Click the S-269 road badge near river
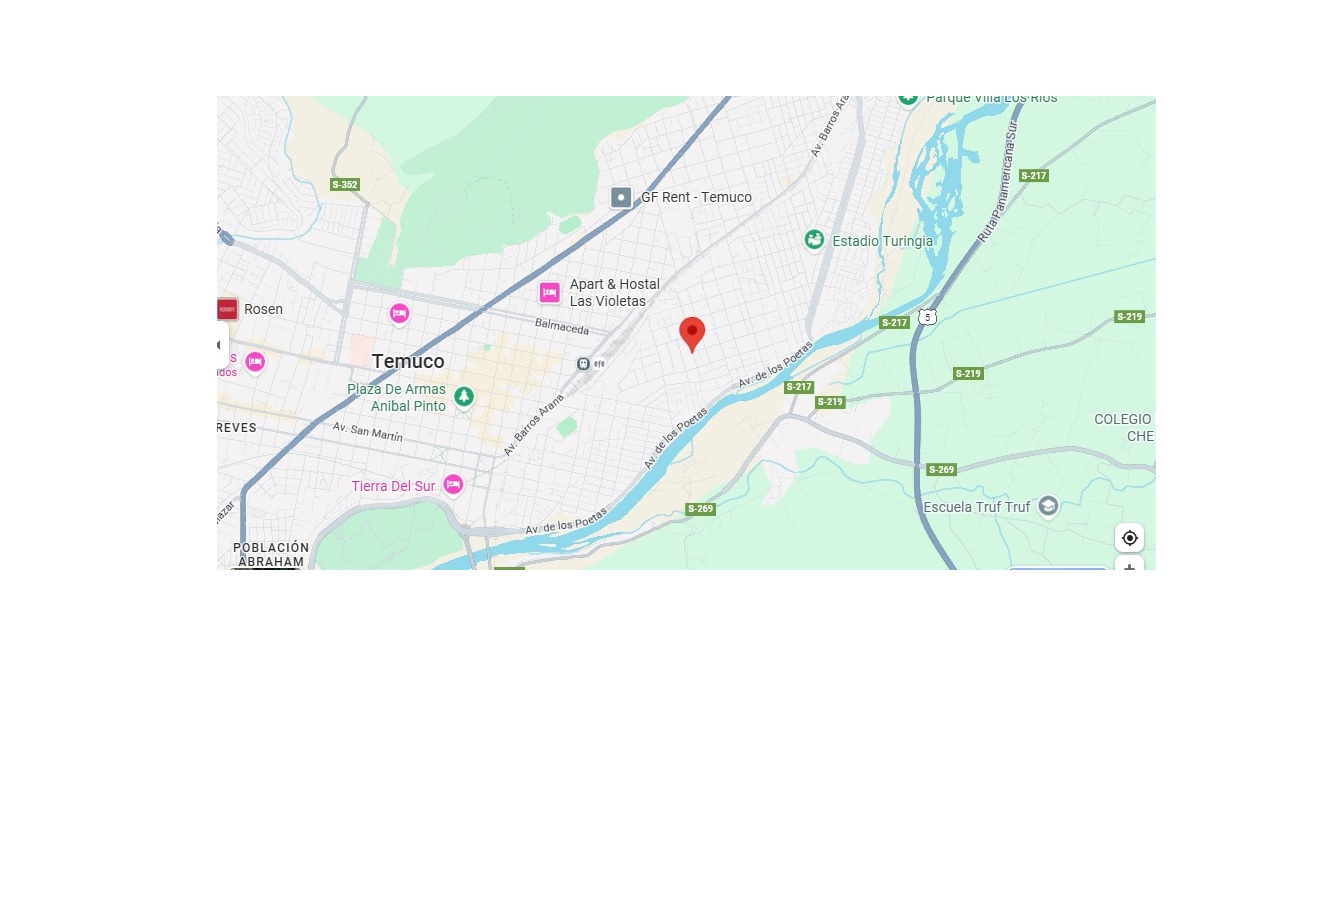Image resolution: width=1343 pixels, height=906 pixels. (x=700, y=509)
